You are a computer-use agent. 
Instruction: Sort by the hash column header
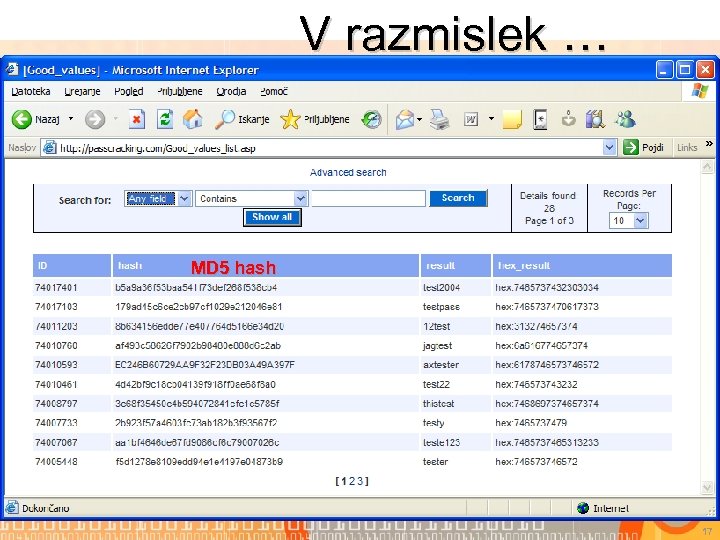click(x=130, y=265)
